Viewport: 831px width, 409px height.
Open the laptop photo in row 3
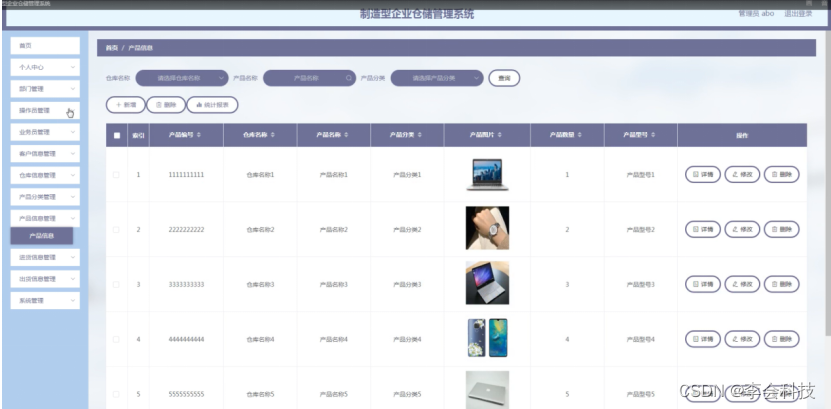pyautogui.click(x=487, y=283)
